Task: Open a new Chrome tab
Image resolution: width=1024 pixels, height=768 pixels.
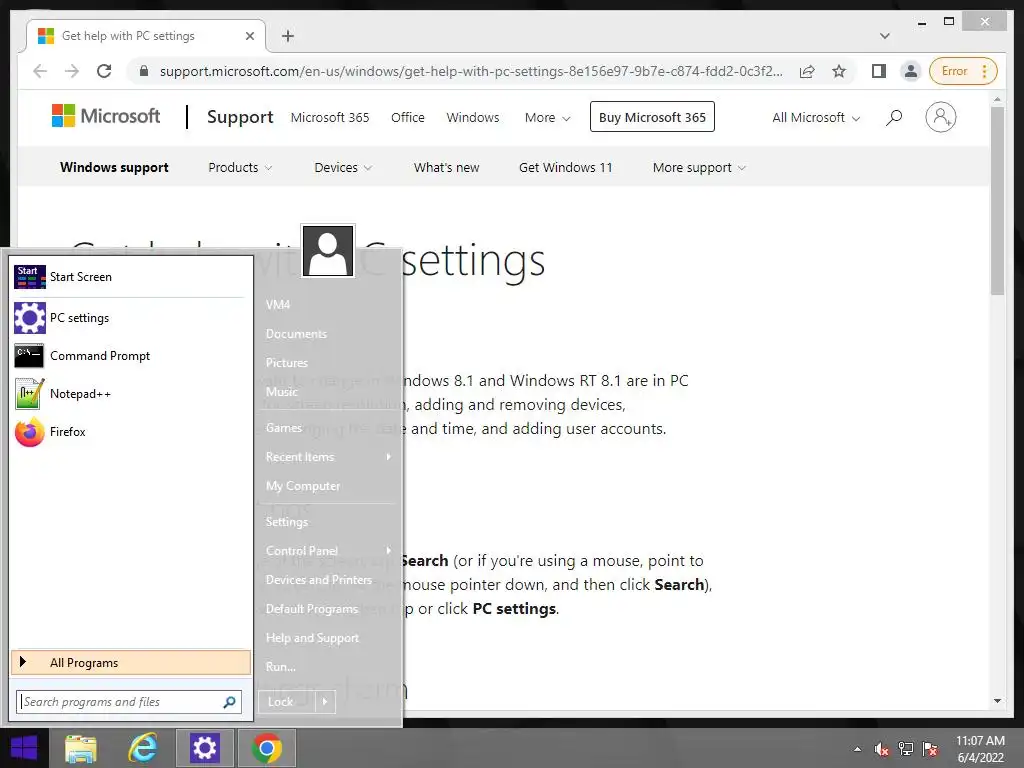Action: [288, 36]
